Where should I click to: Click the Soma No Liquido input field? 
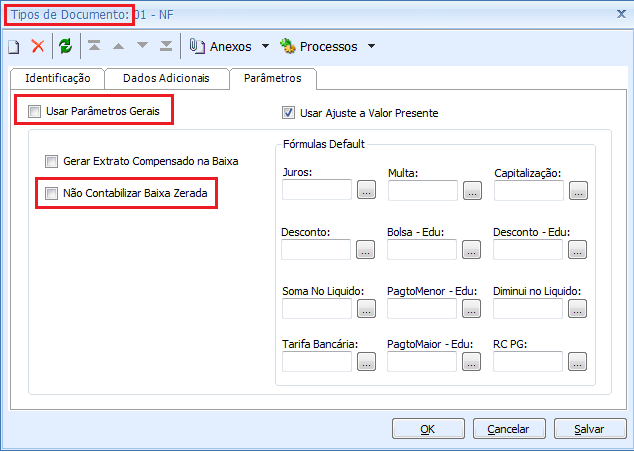click(x=317, y=308)
